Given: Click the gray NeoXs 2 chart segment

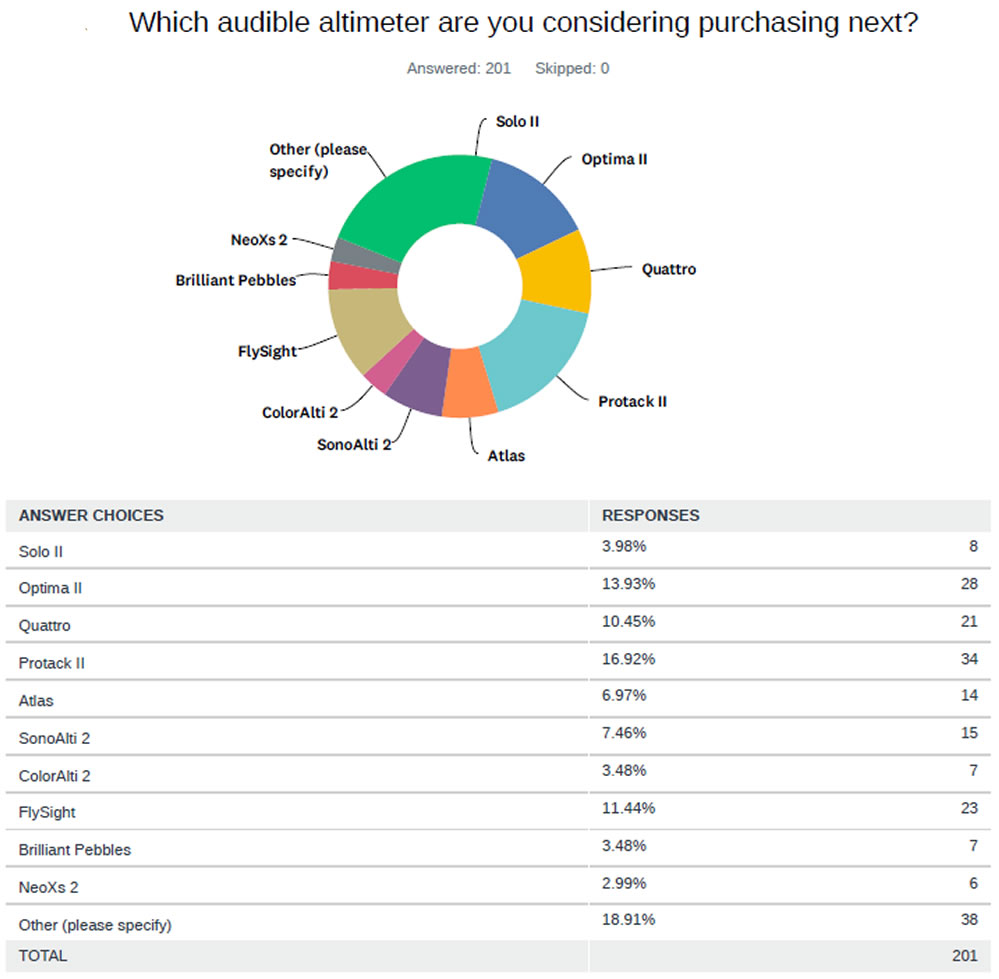Looking at the screenshot, I should coord(366,255).
